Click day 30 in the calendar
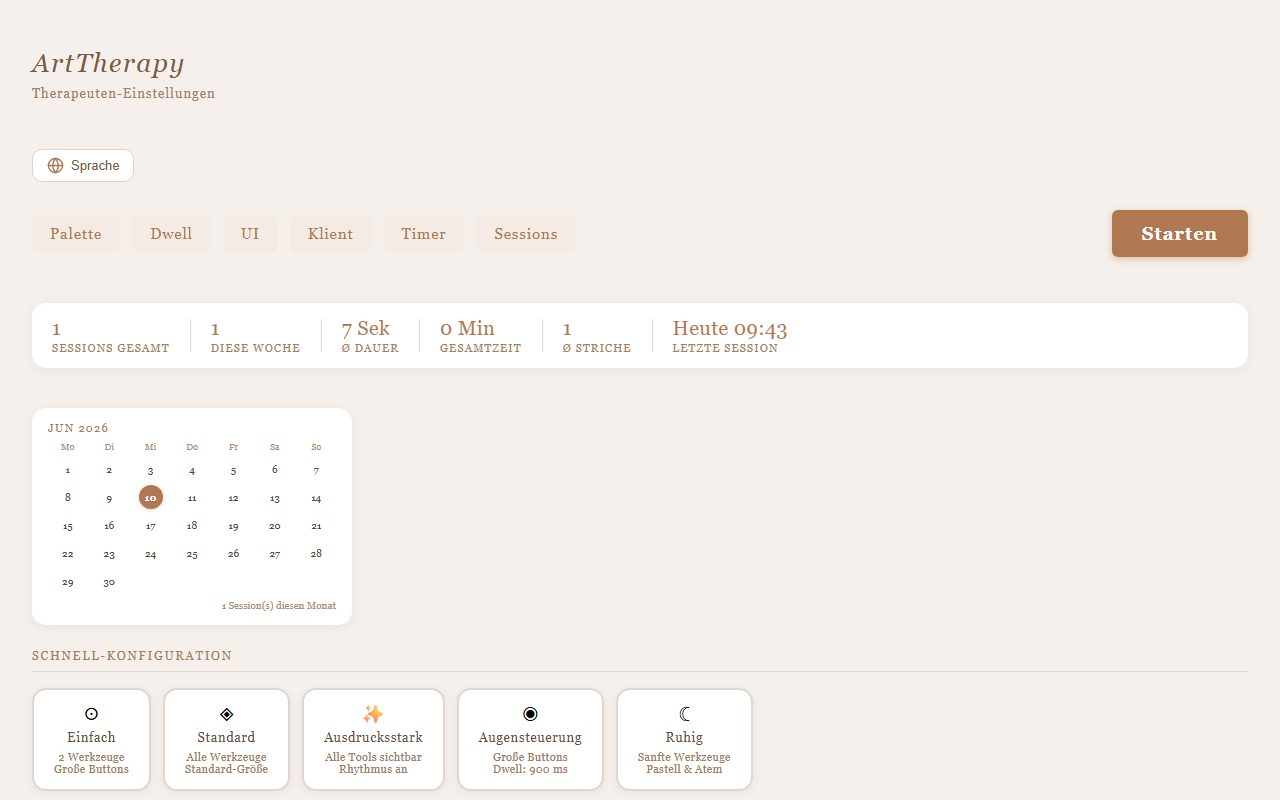The image size is (1280, 800). click(x=109, y=582)
